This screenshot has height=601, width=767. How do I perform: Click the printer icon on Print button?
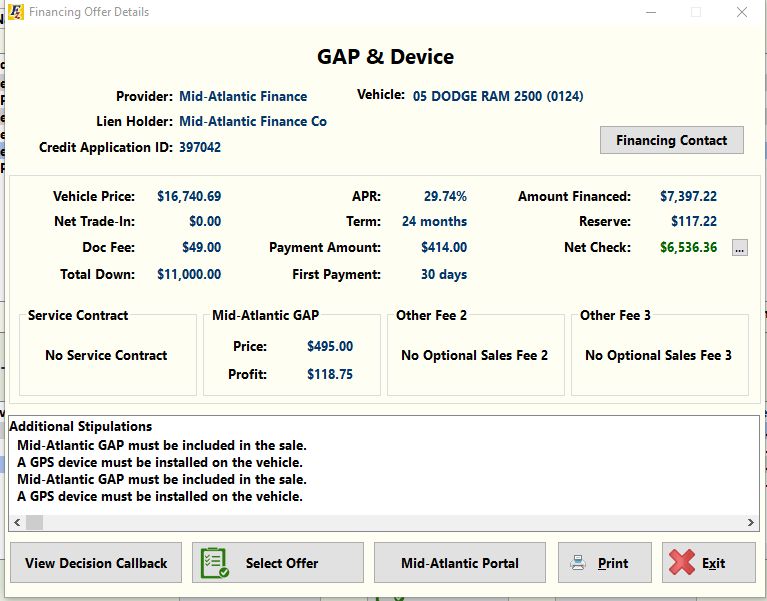point(578,563)
